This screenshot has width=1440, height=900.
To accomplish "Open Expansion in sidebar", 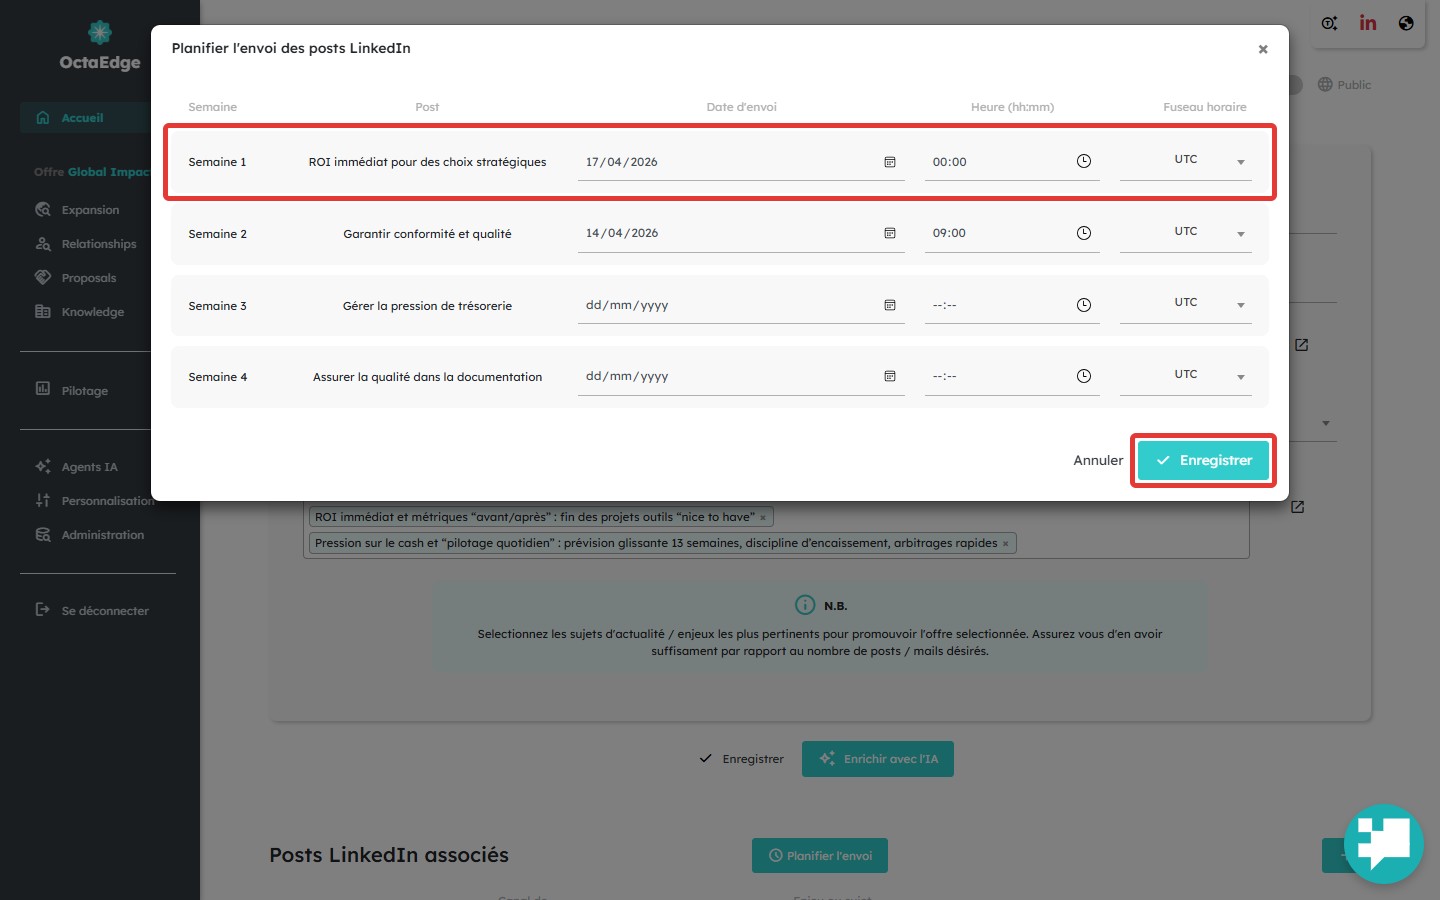I will [x=90, y=210].
